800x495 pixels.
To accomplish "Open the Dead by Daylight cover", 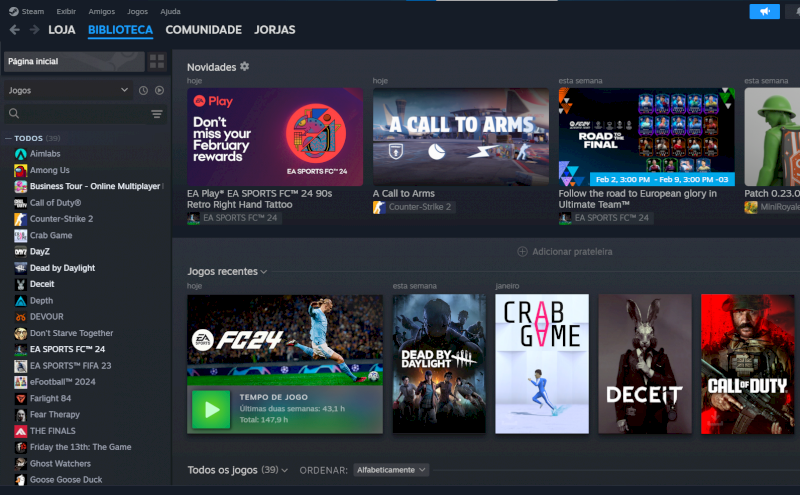I will (439, 364).
